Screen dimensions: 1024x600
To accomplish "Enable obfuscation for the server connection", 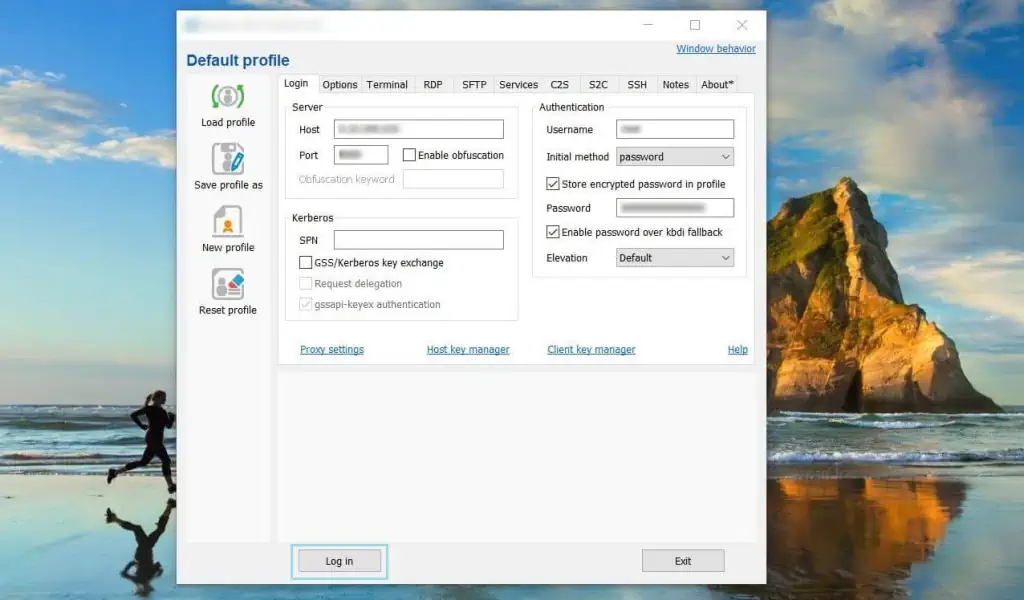I will [409, 154].
